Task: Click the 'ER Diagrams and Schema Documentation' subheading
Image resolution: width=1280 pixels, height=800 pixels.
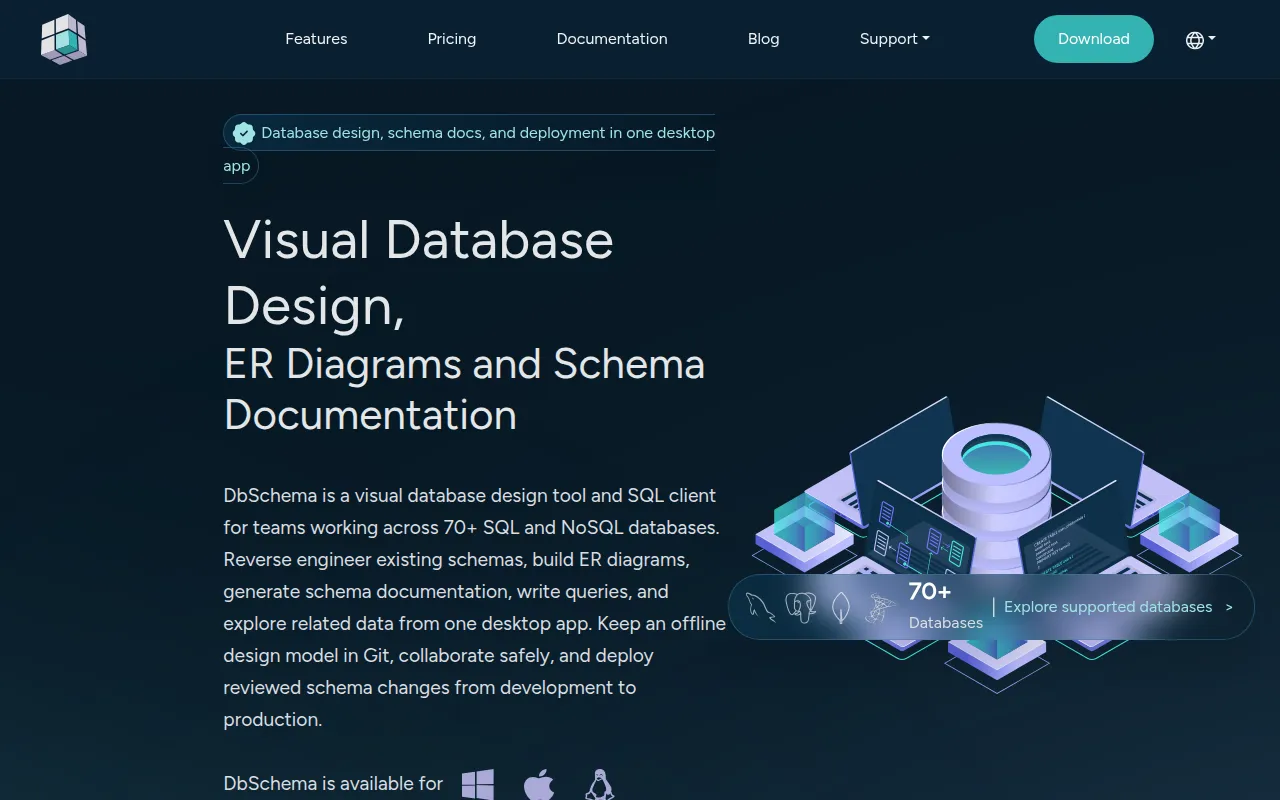Action: pos(464,389)
